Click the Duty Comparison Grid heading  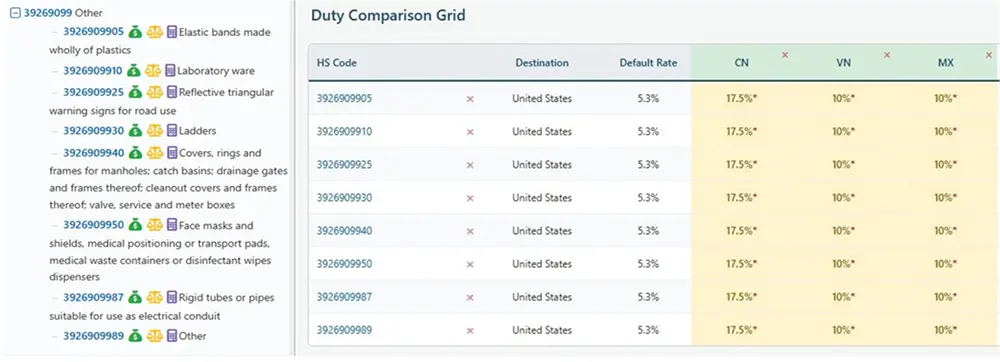pyautogui.click(x=388, y=15)
